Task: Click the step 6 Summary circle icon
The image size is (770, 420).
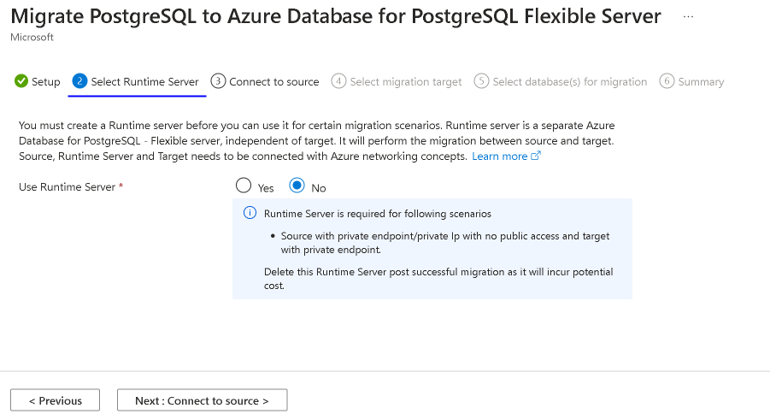Action: [667, 82]
